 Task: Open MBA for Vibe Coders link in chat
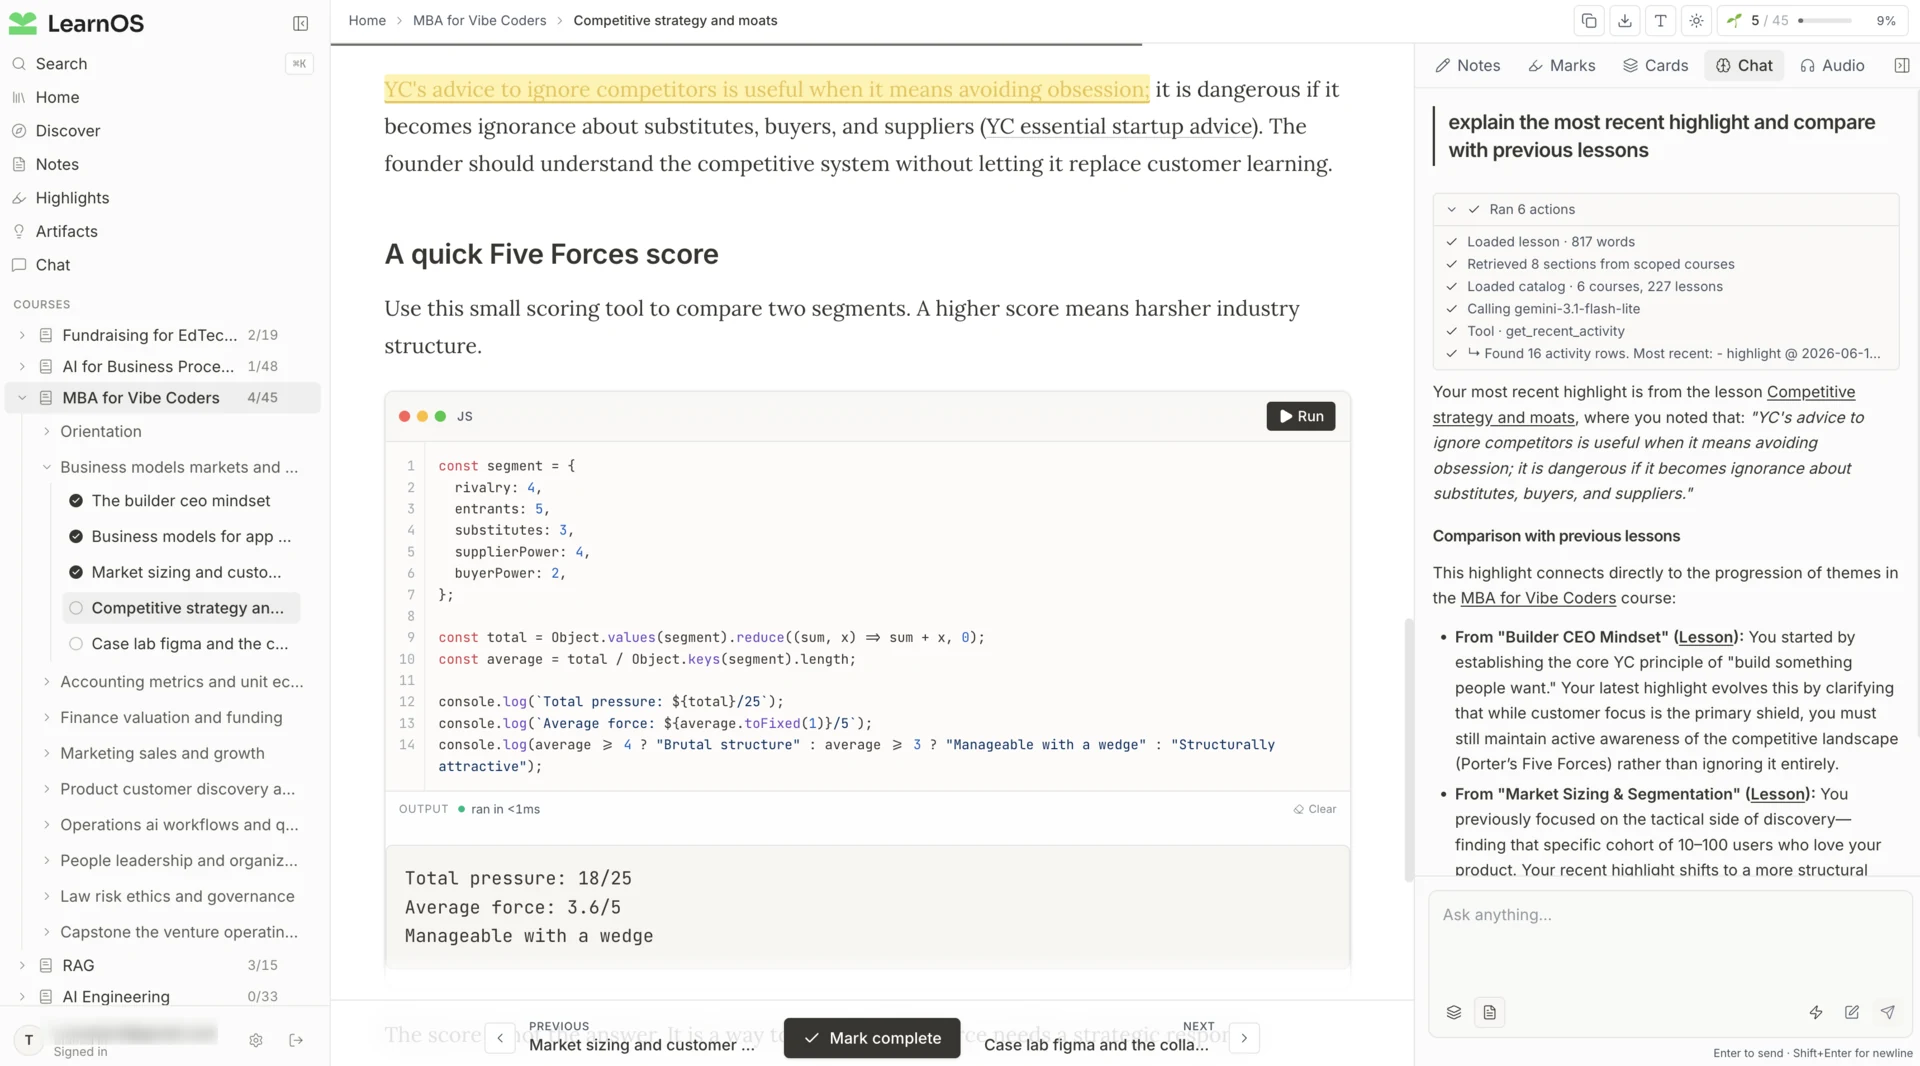(1538, 598)
